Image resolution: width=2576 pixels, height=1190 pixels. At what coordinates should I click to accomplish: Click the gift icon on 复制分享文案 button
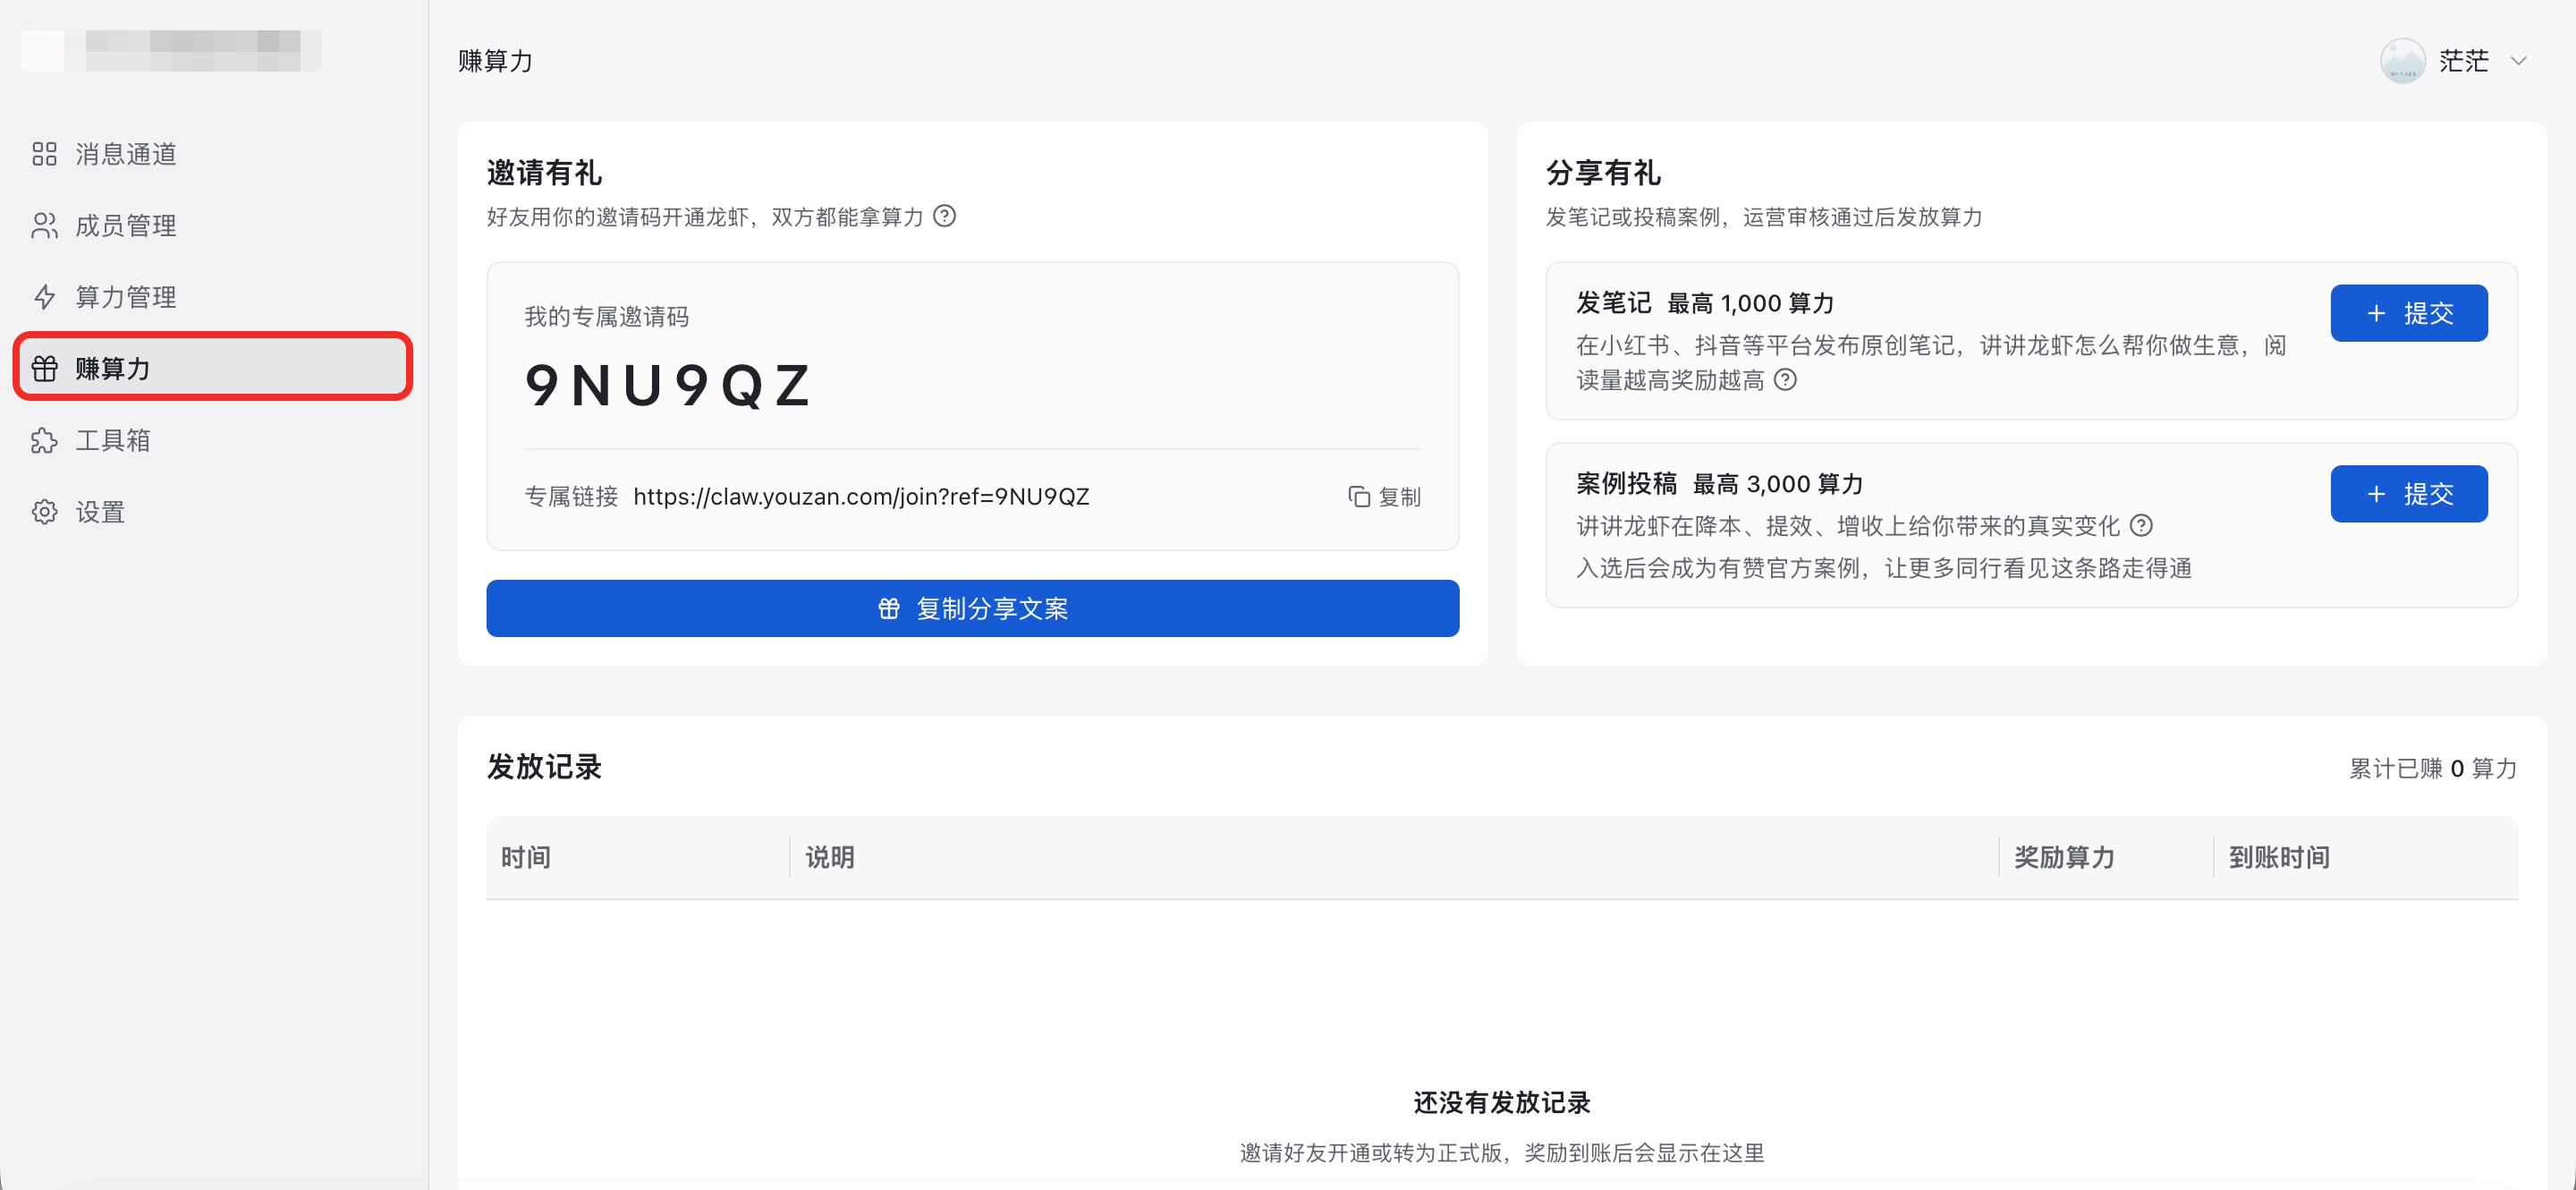889,608
